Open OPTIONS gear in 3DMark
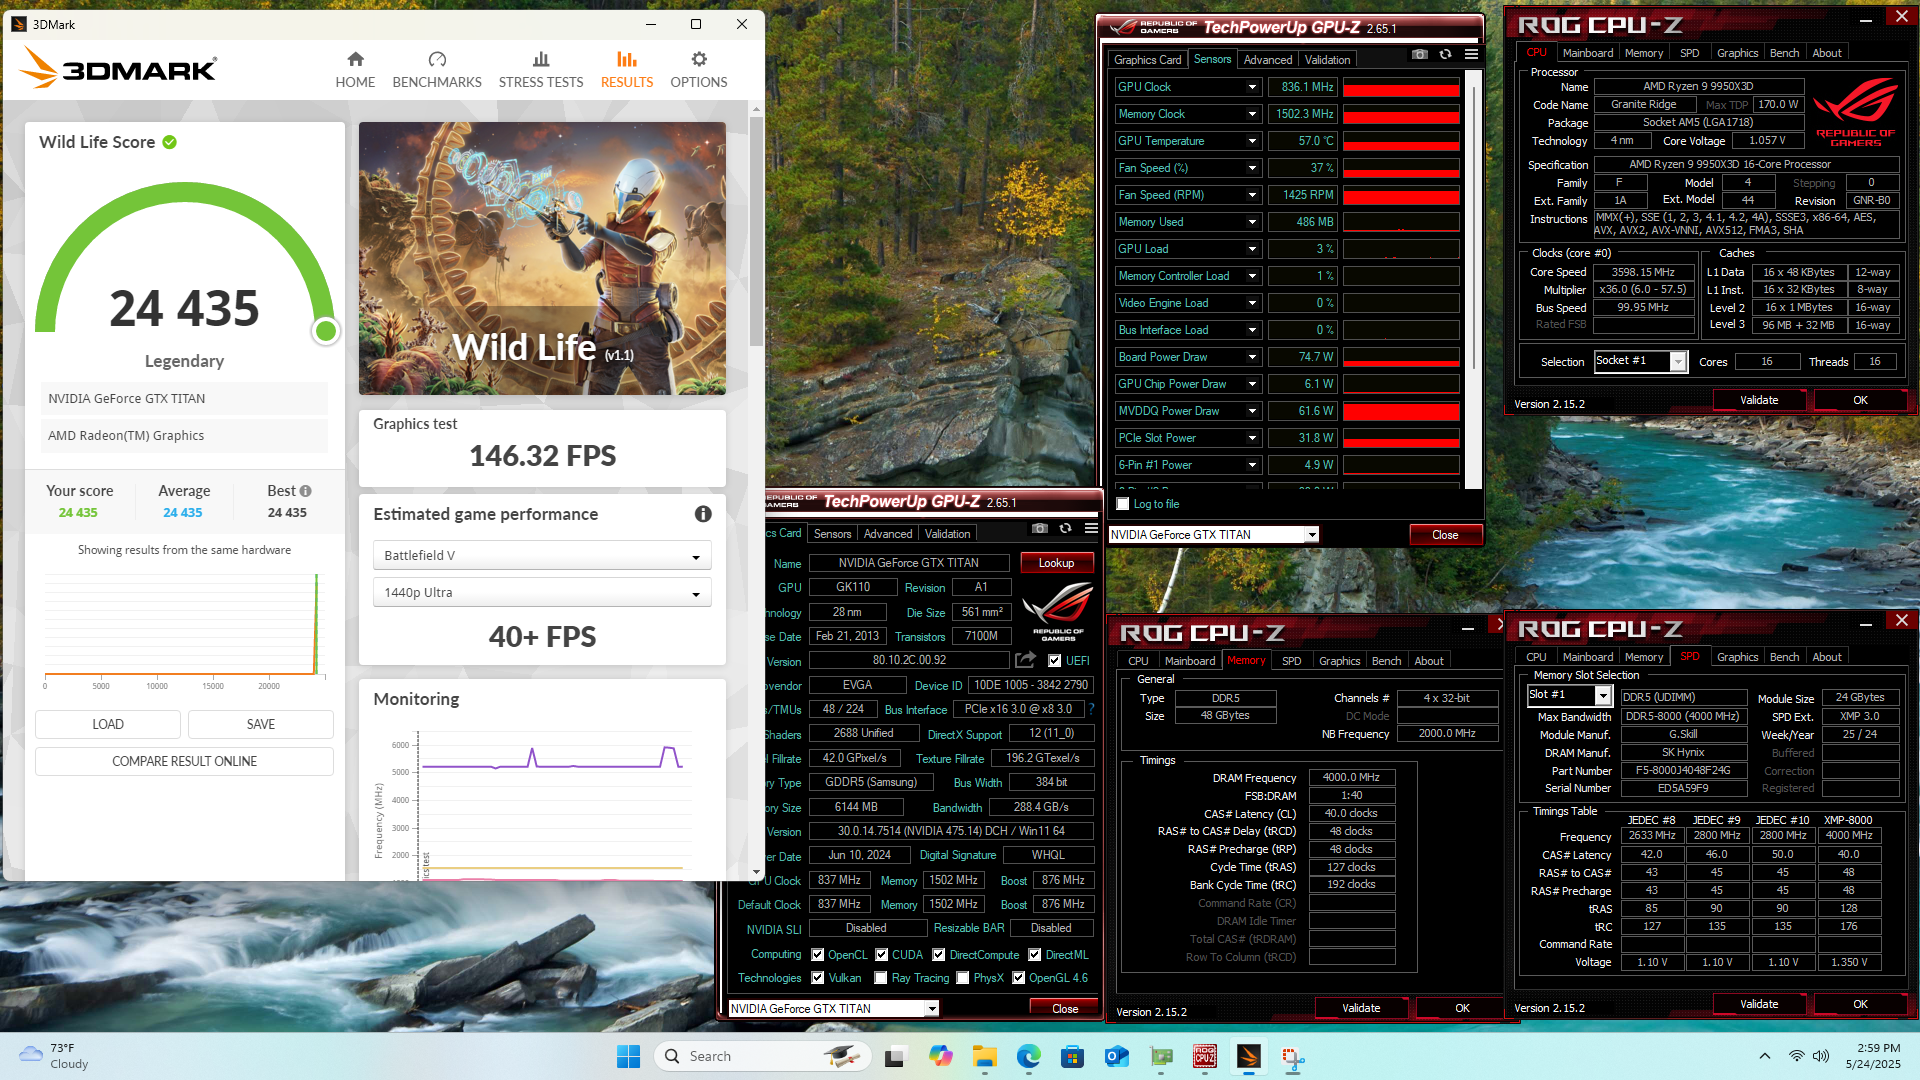This screenshot has height=1080, width=1920. click(x=699, y=70)
